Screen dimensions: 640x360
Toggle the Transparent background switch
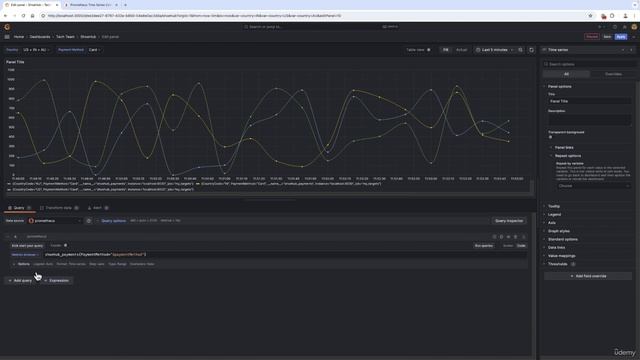tap(551, 137)
